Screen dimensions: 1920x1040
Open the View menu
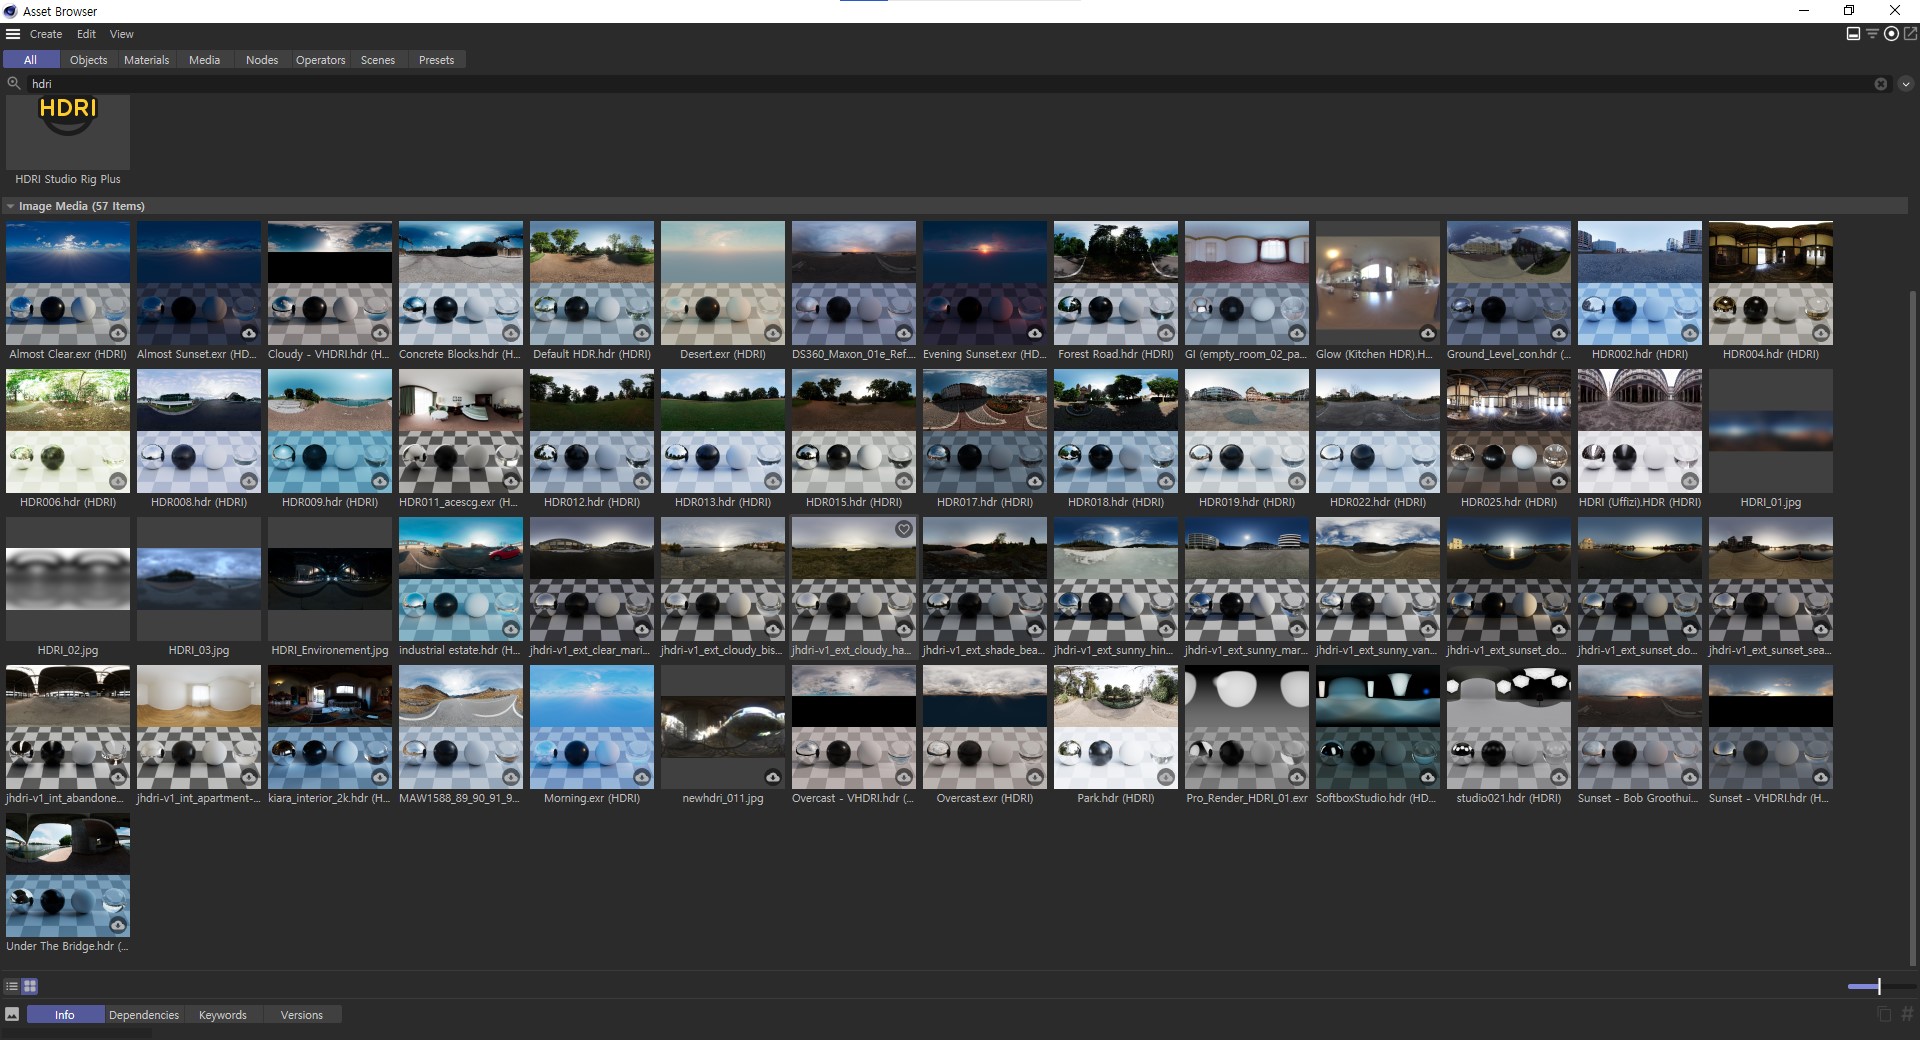121,34
